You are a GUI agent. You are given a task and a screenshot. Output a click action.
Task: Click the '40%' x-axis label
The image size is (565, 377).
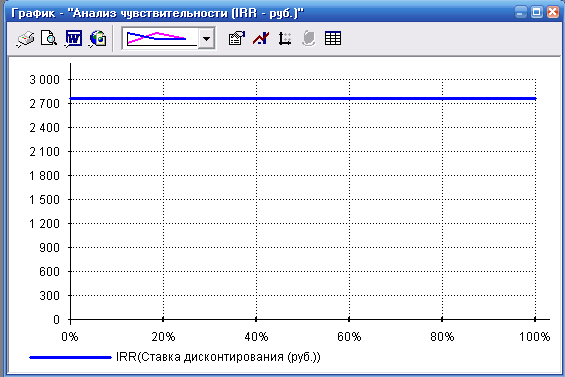256,337
